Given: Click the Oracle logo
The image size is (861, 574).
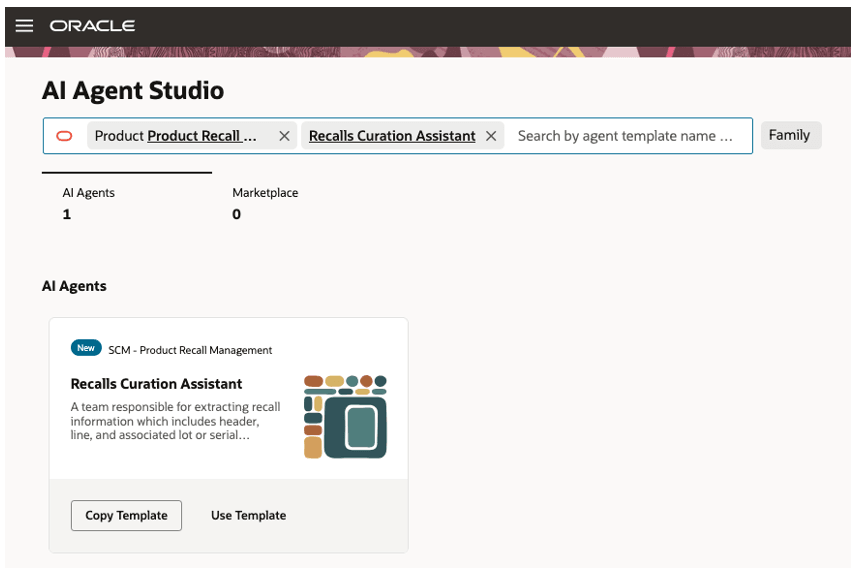Looking at the screenshot, I should 92,26.
